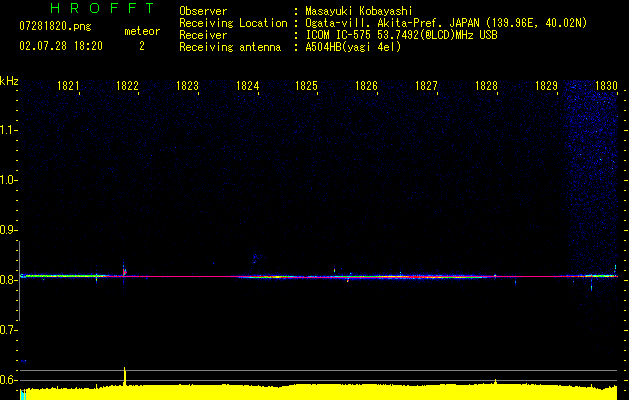Click the Receiver field label
This screenshot has height=400, width=629.
tap(203, 35)
